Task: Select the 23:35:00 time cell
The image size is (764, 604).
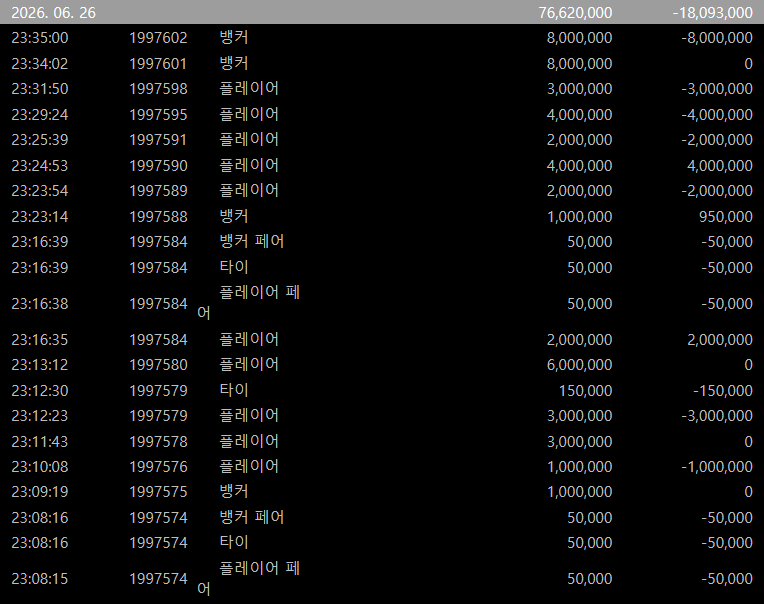Action: (40, 38)
